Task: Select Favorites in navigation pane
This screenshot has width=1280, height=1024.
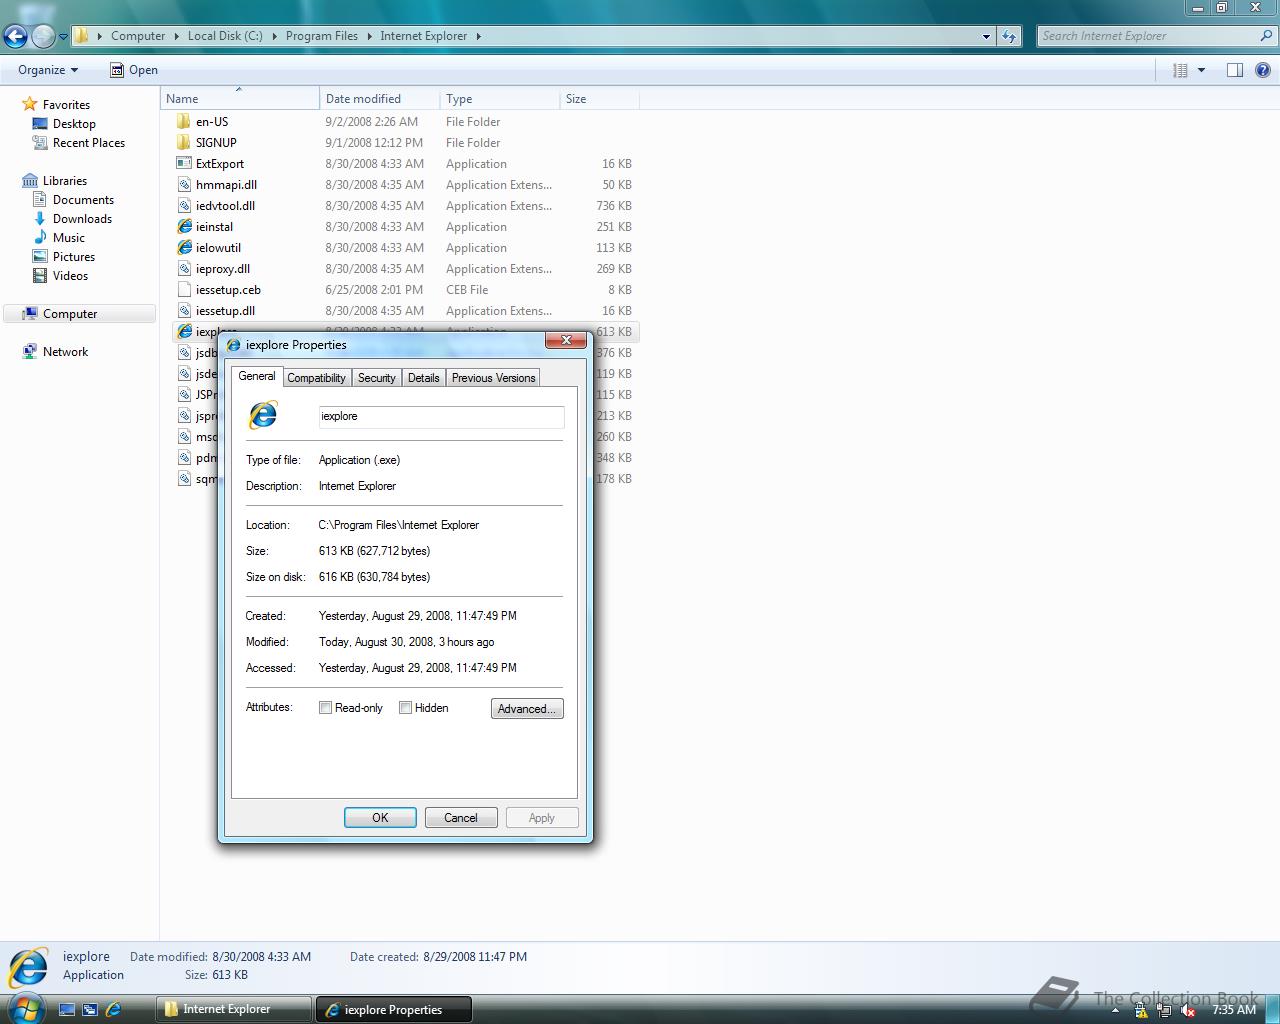Action: (x=66, y=105)
